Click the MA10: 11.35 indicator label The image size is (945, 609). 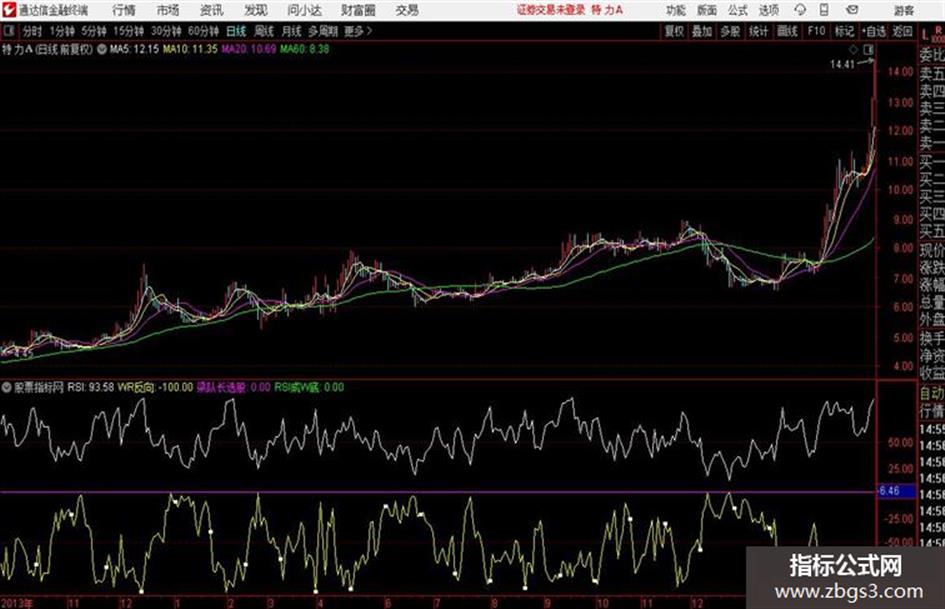coord(190,49)
